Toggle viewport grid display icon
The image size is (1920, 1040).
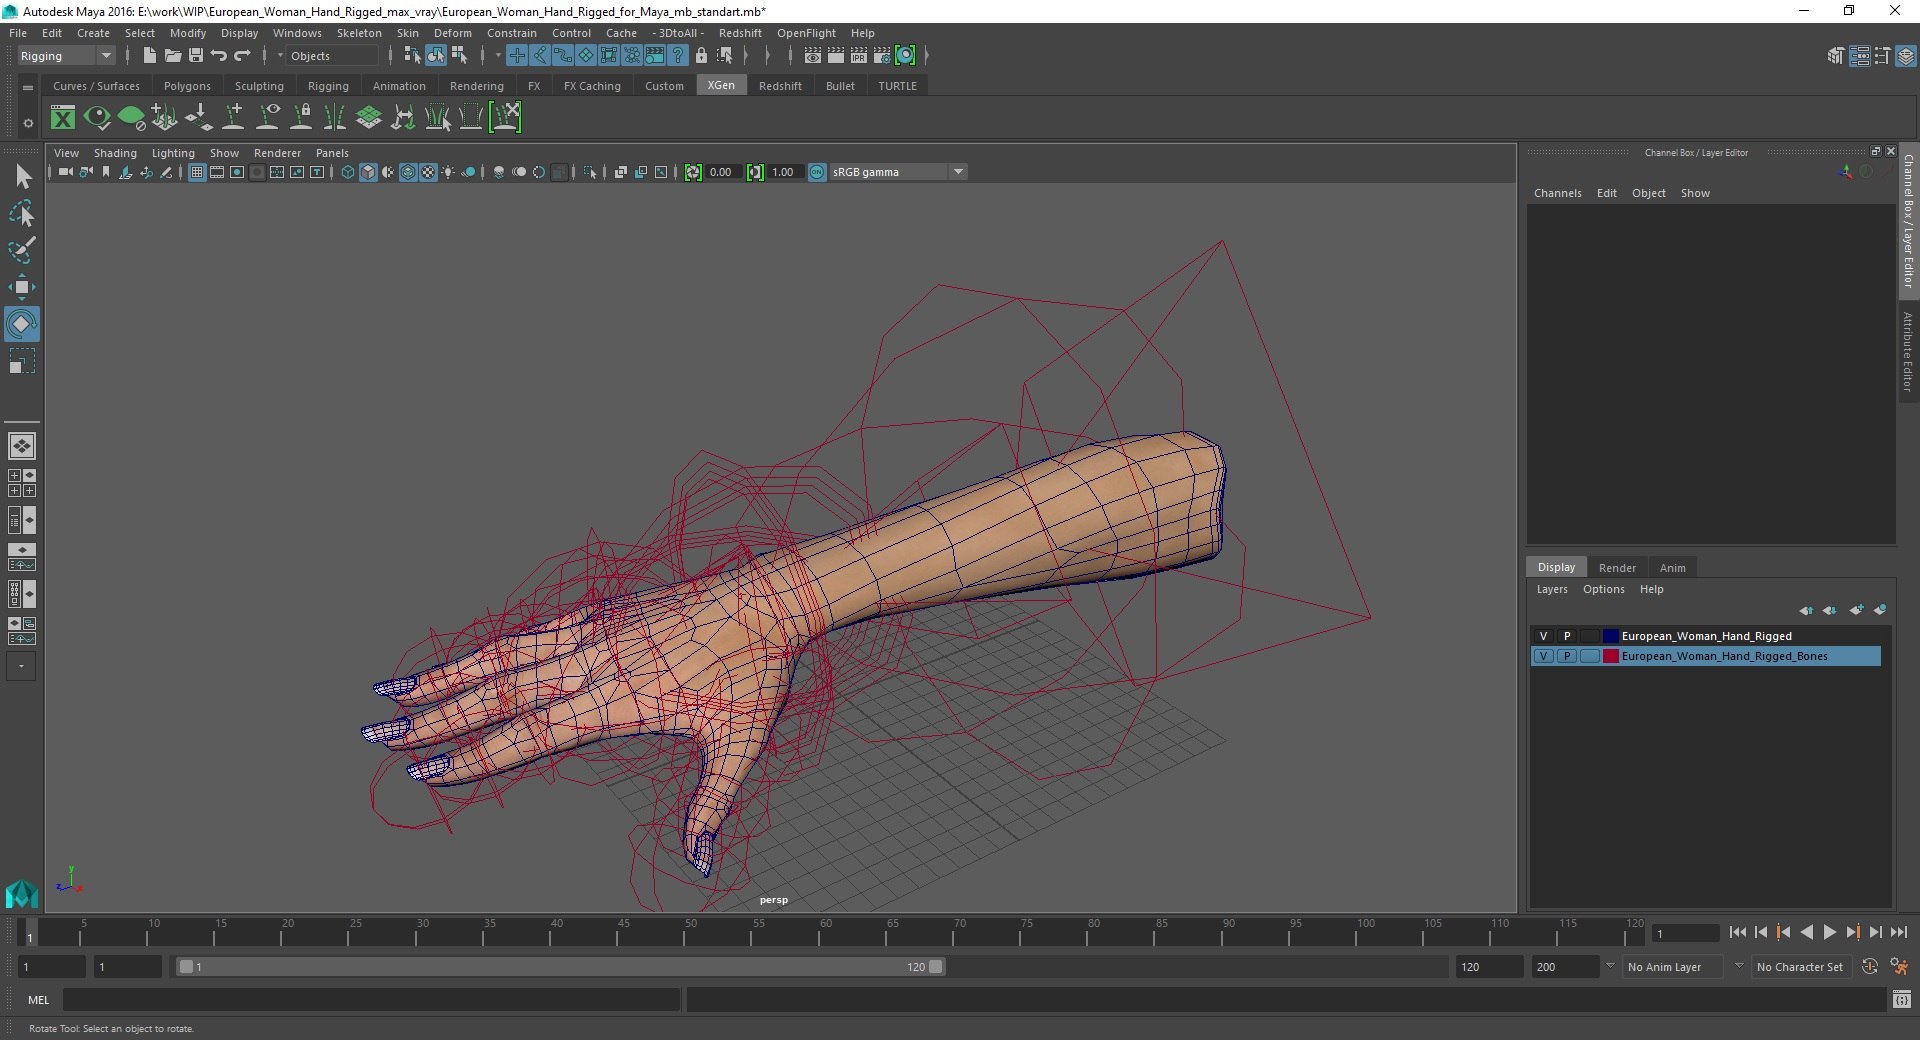[x=197, y=172]
